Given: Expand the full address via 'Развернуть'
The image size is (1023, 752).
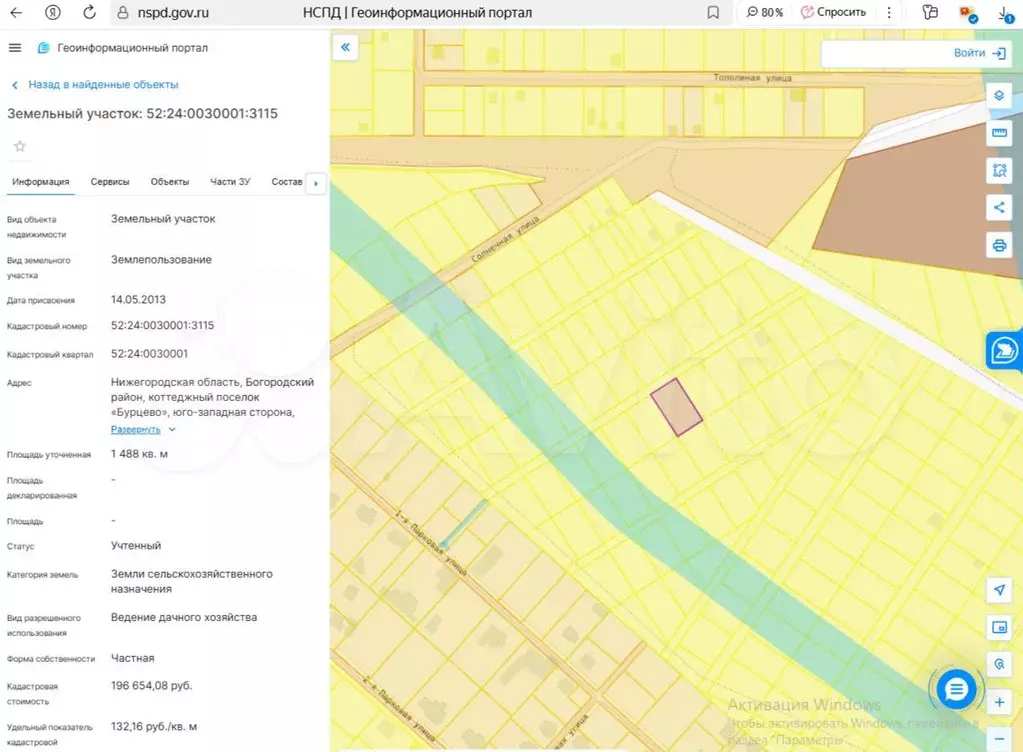Looking at the screenshot, I should click(136, 429).
